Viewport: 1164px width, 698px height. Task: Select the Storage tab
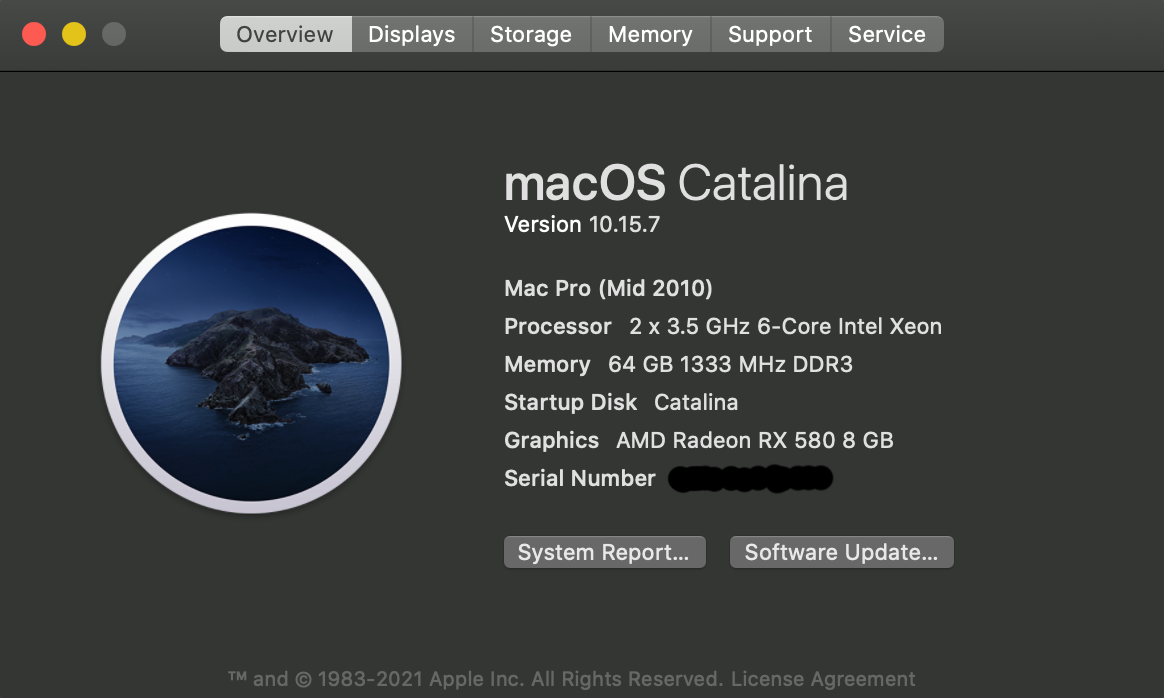pyautogui.click(x=531, y=34)
